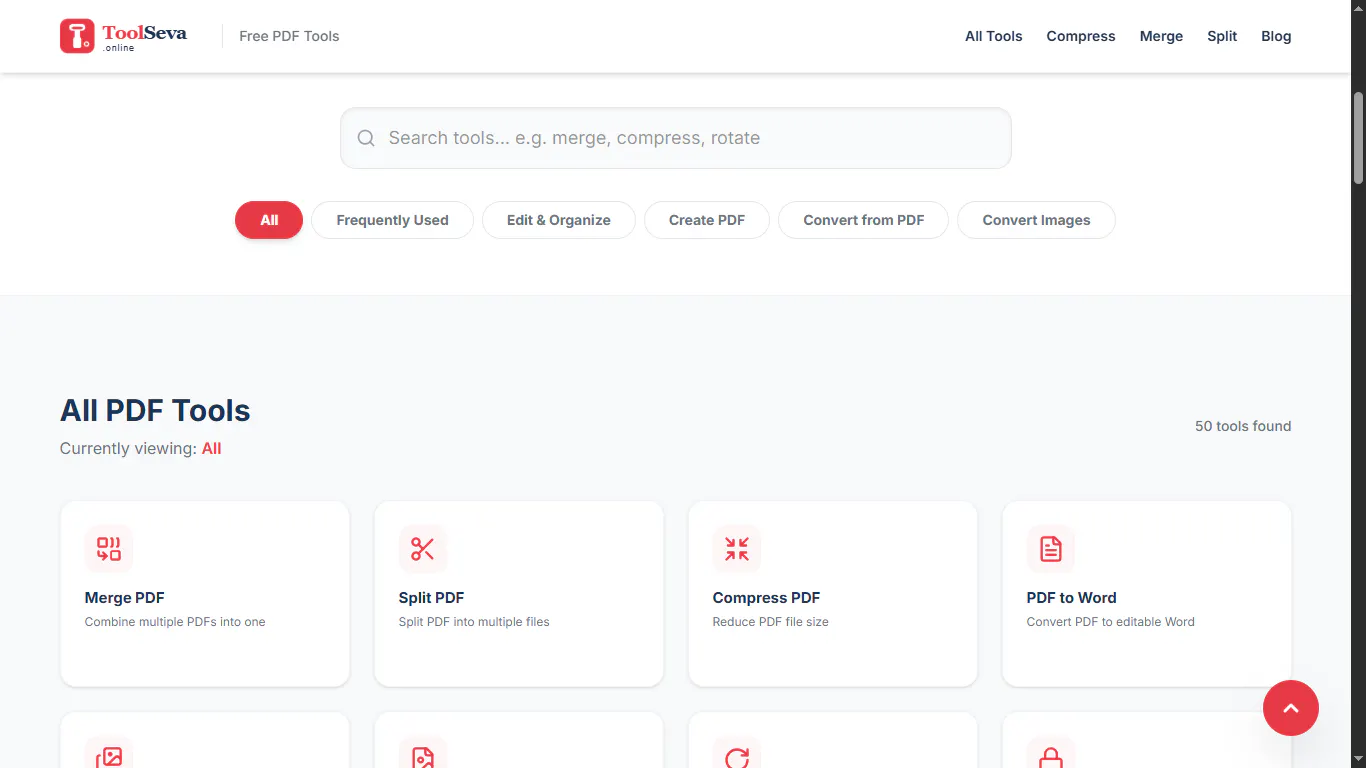Click 'Convert PDF to editable Word' text
The height and width of the screenshot is (768, 1366).
click(1111, 622)
